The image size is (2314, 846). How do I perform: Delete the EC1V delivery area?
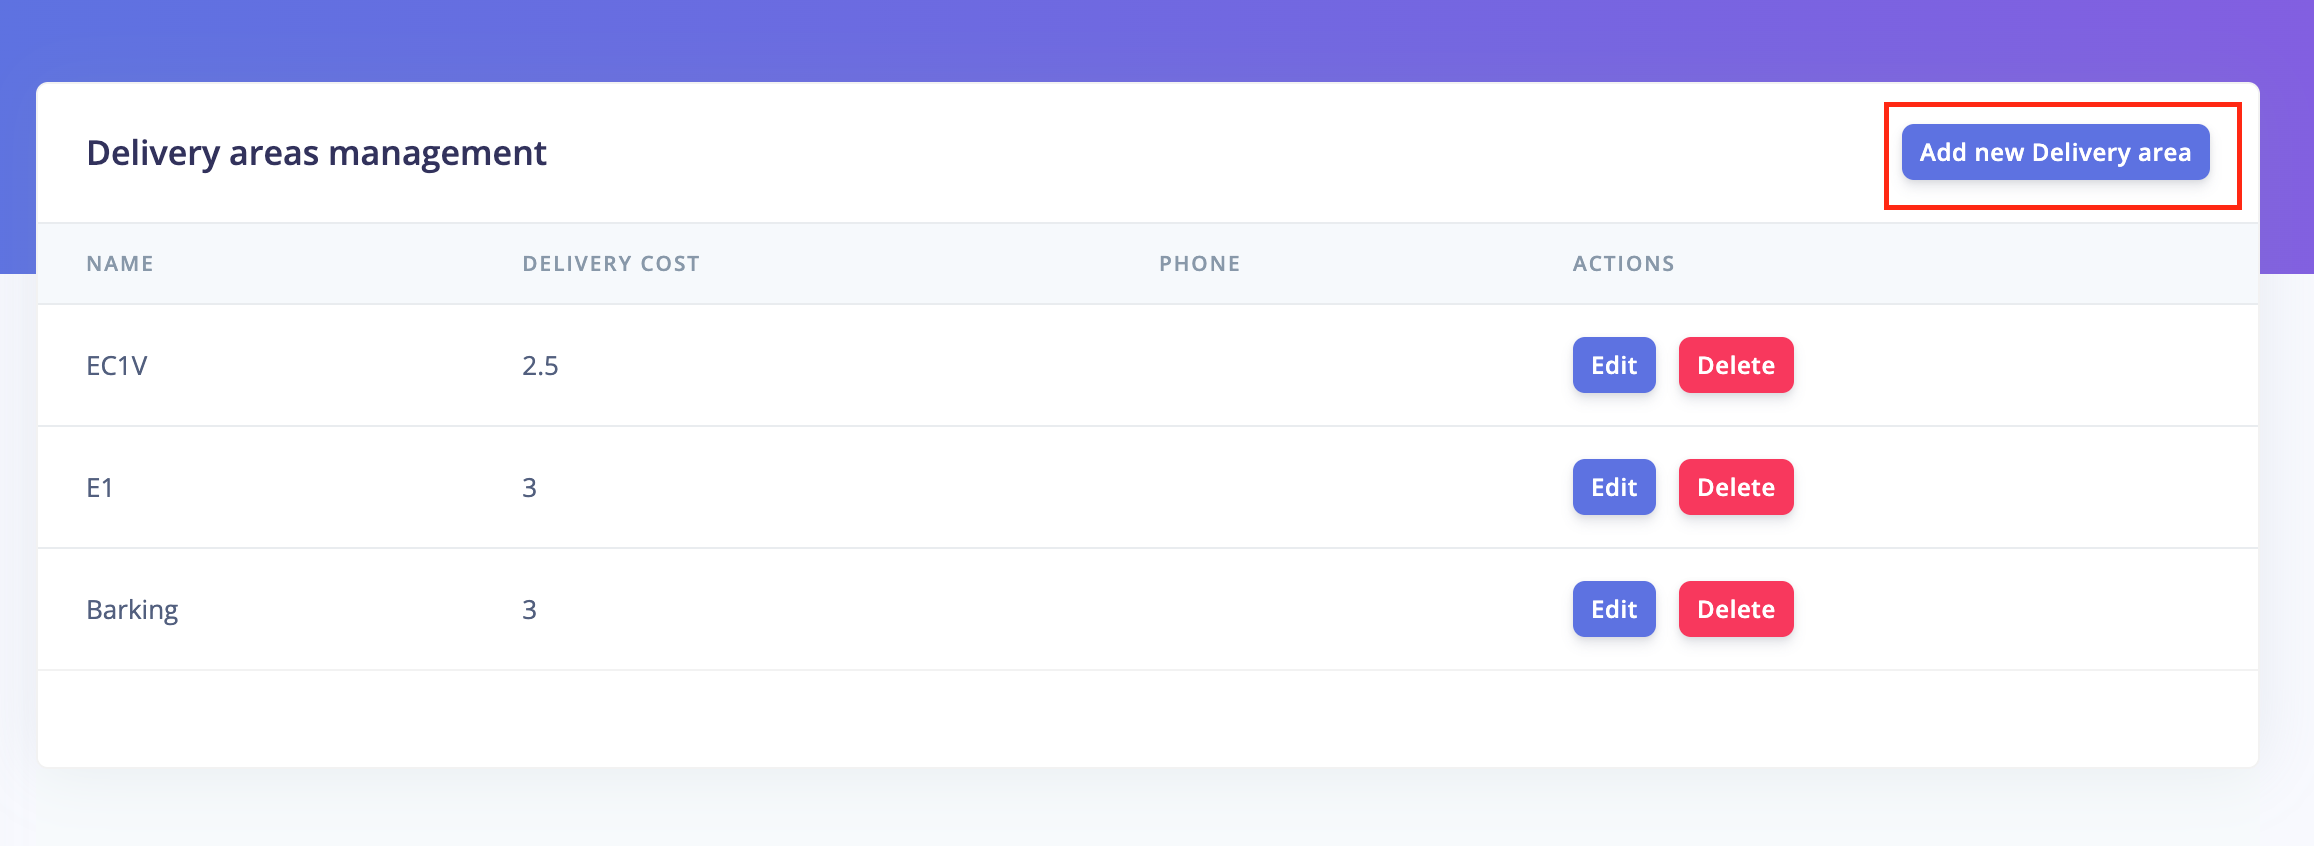point(1736,365)
